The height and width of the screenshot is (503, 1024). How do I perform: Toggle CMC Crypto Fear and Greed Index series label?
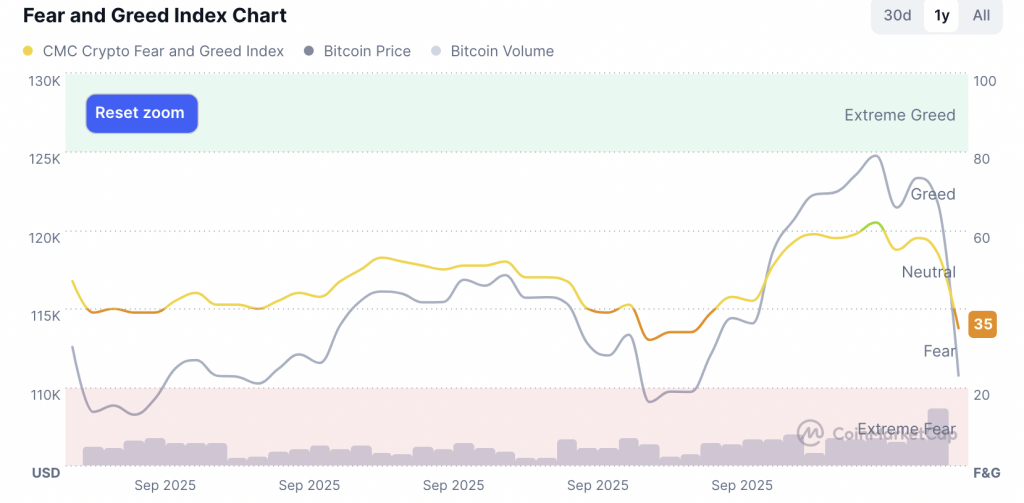tap(163, 51)
